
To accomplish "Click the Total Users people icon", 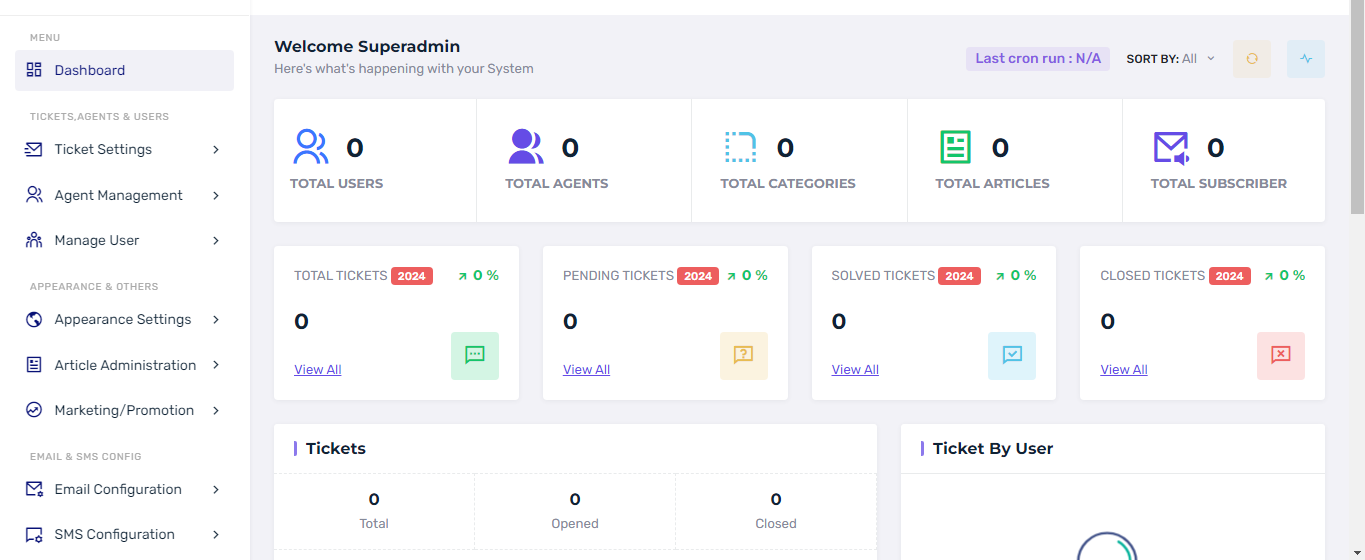I will tap(311, 147).
